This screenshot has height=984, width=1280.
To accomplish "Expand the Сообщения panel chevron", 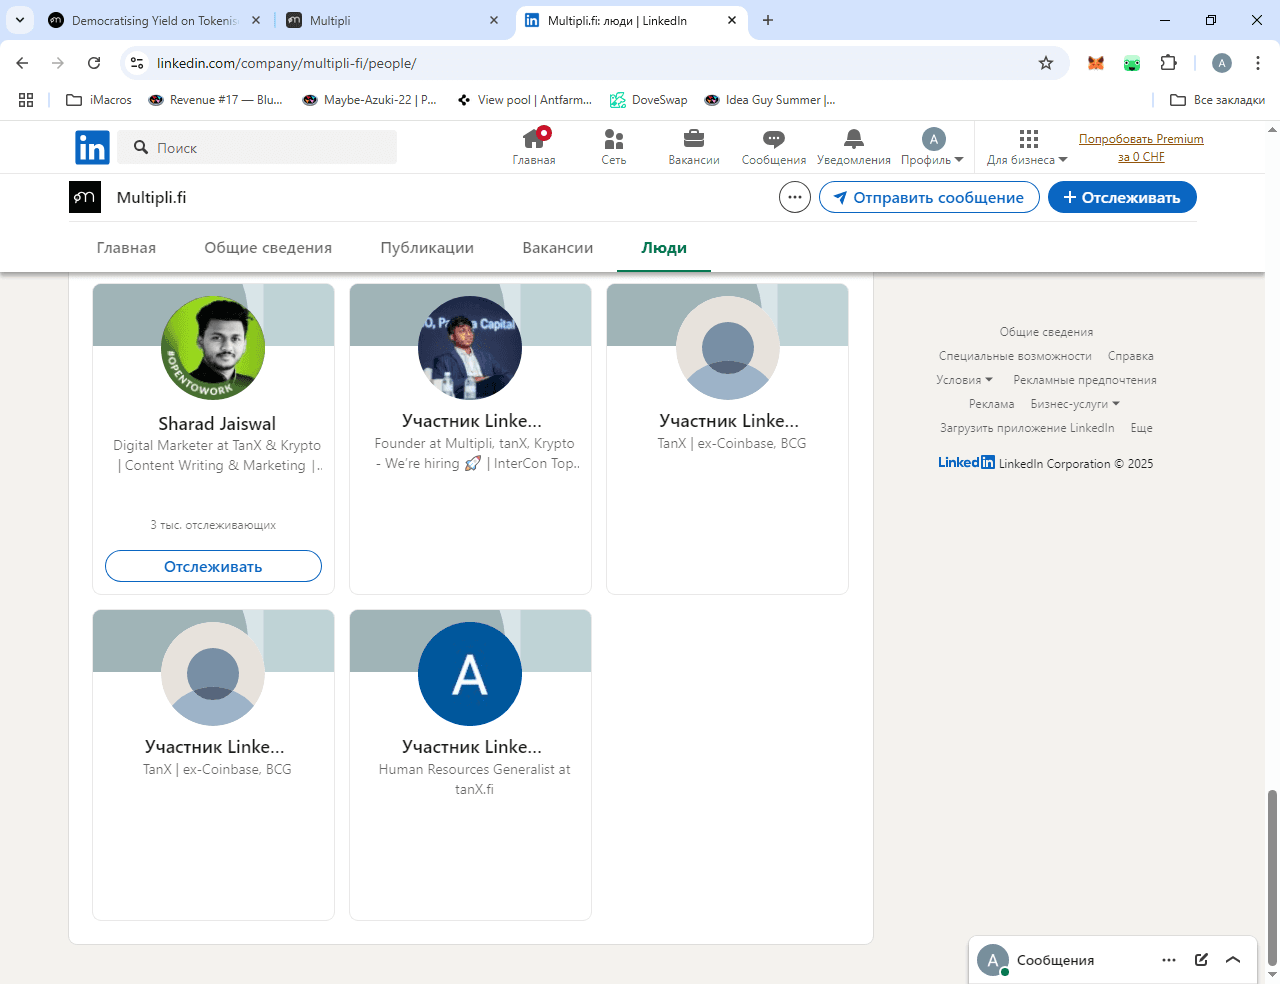I will 1233,960.
